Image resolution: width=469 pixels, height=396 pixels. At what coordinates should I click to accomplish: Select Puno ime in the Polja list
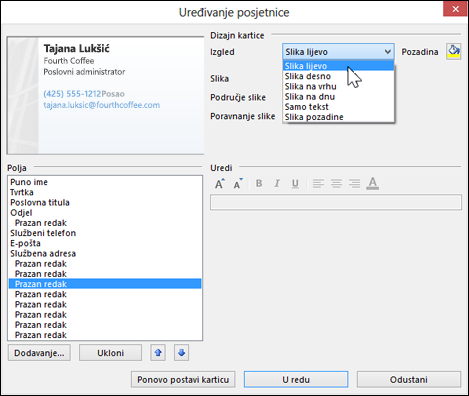pyautogui.click(x=105, y=182)
